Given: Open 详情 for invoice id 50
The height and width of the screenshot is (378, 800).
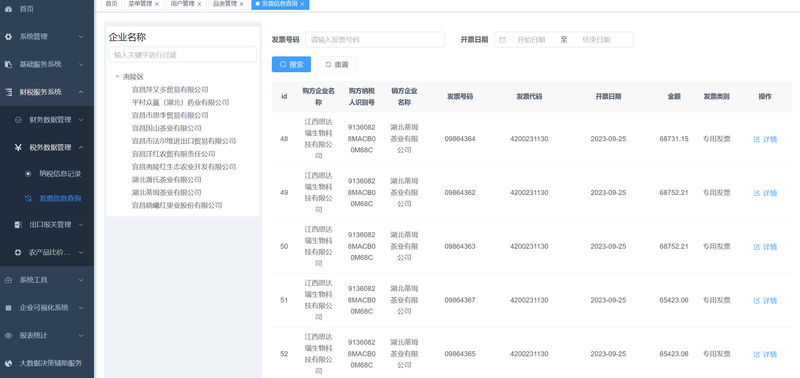Looking at the screenshot, I should 765,247.
